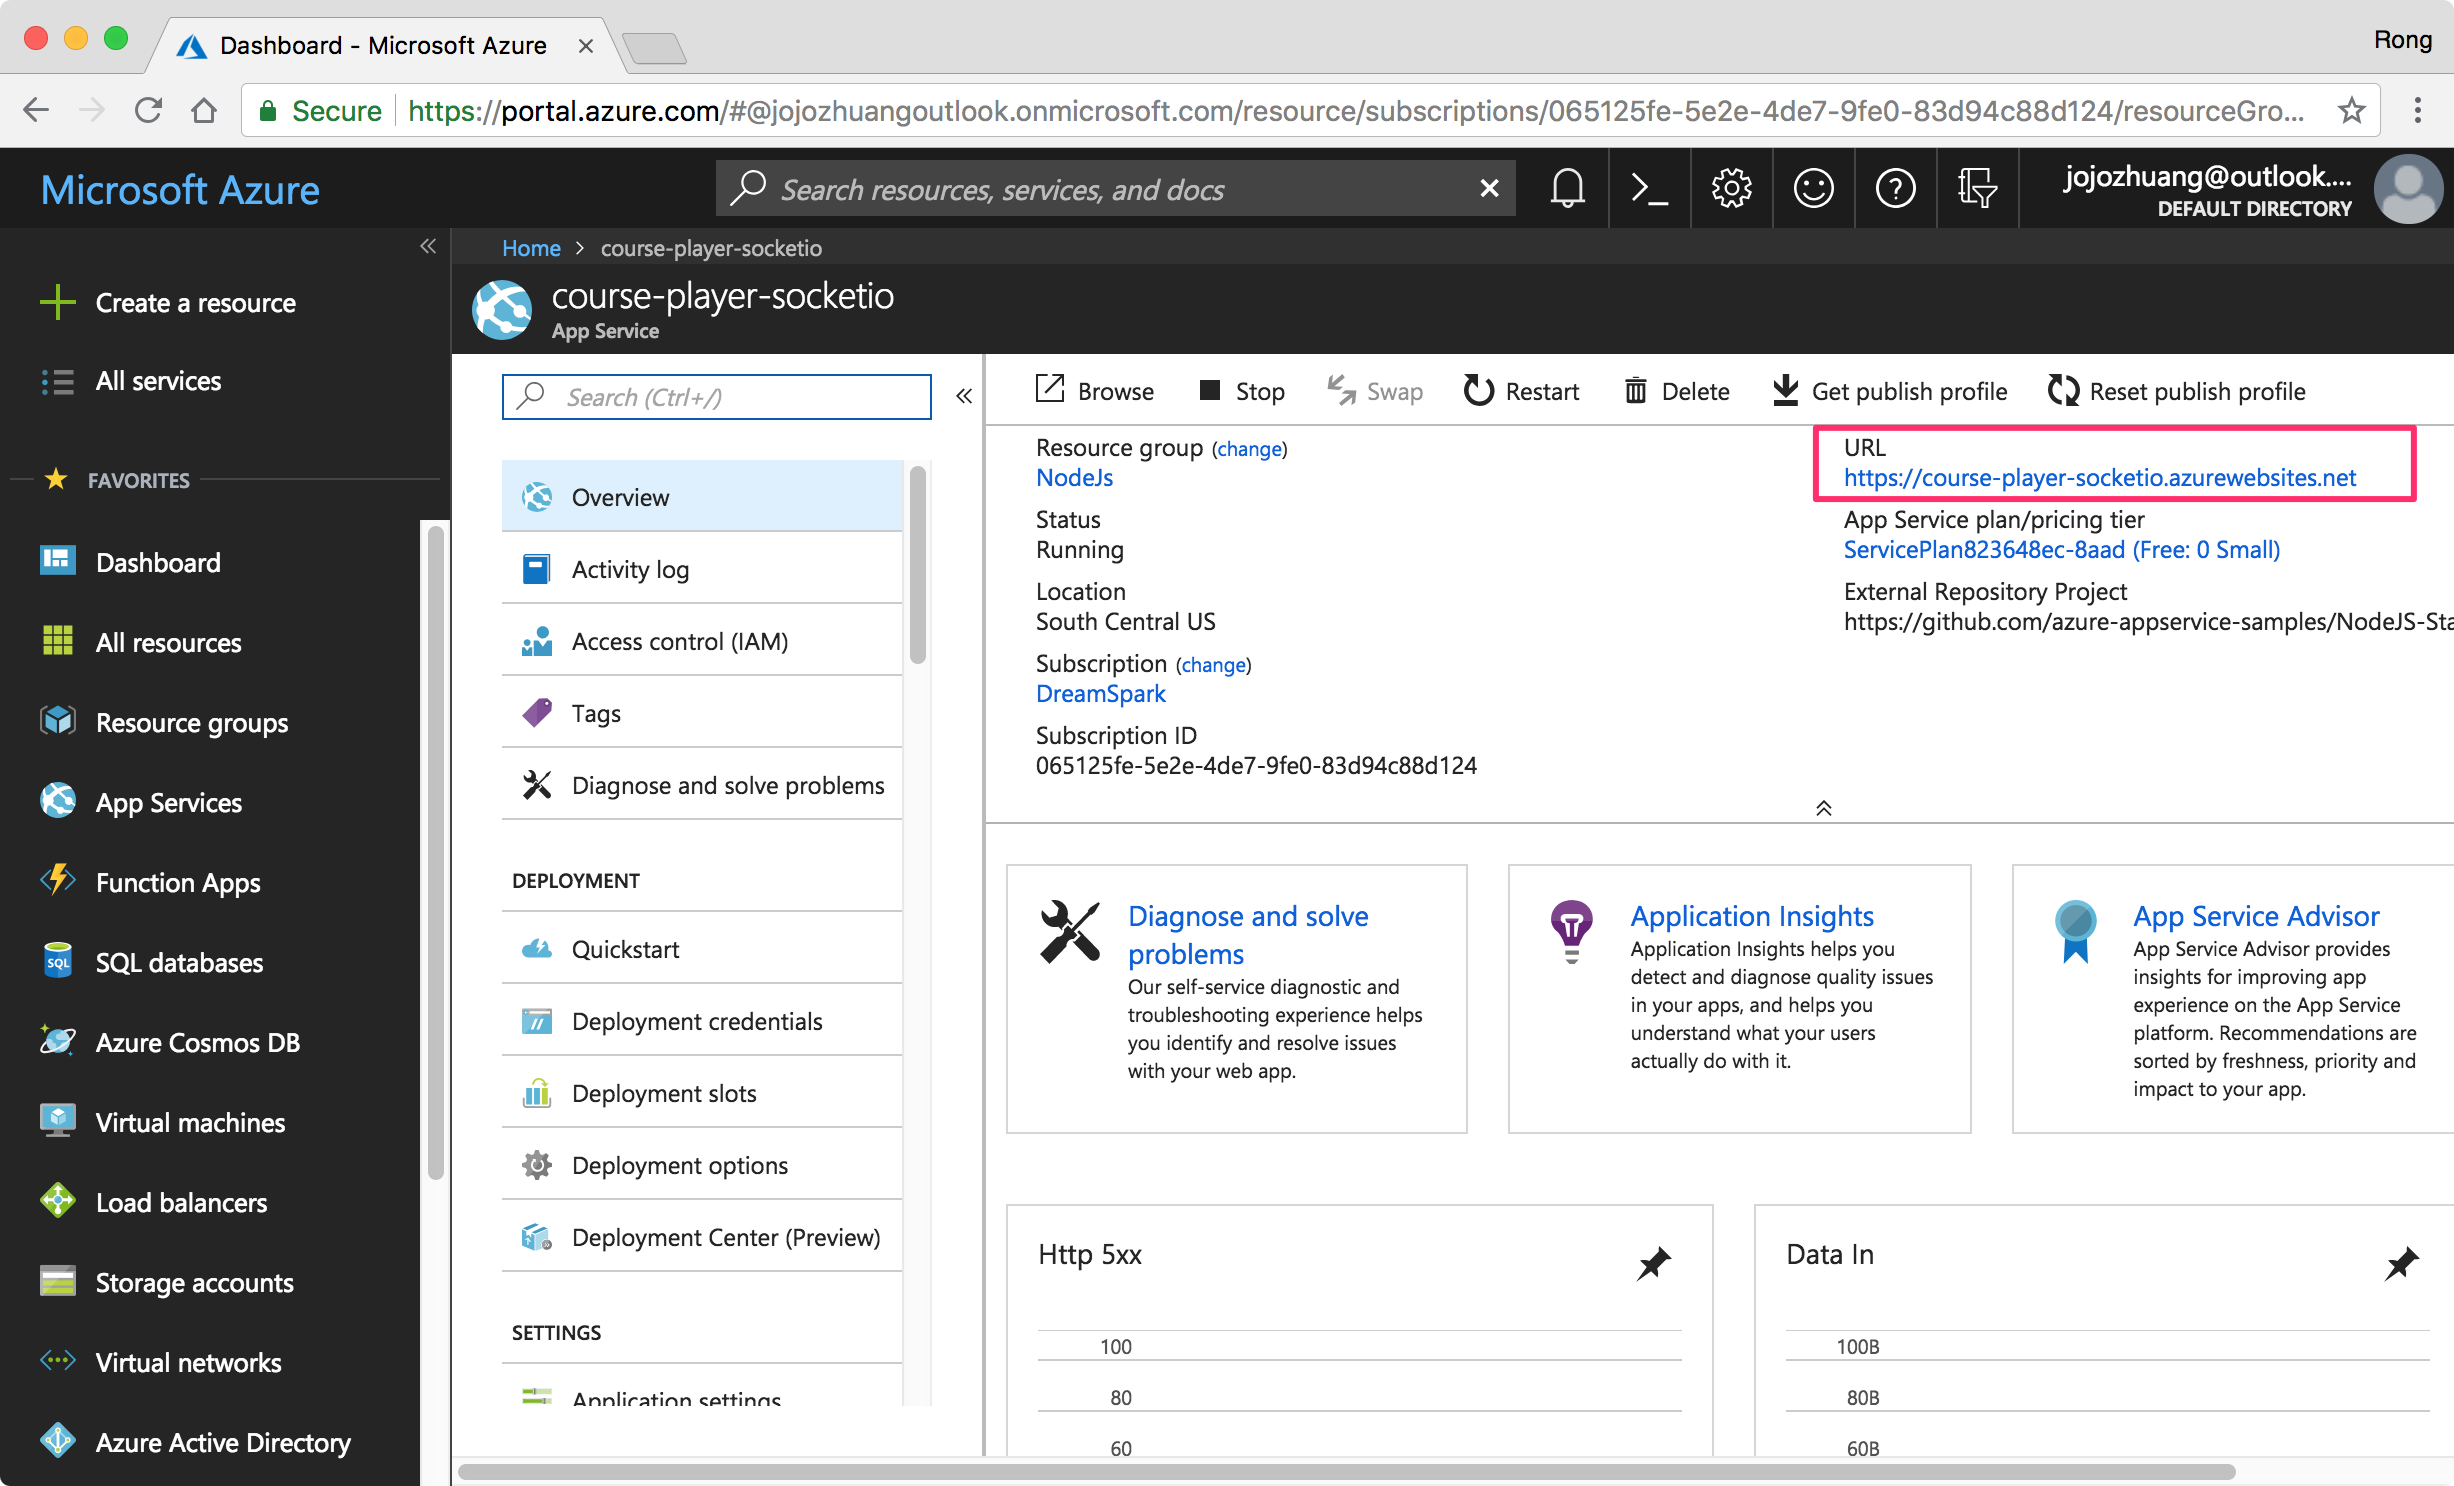The width and height of the screenshot is (2454, 1486).
Task: Click Reset publish profile
Action: (x=2177, y=391)
